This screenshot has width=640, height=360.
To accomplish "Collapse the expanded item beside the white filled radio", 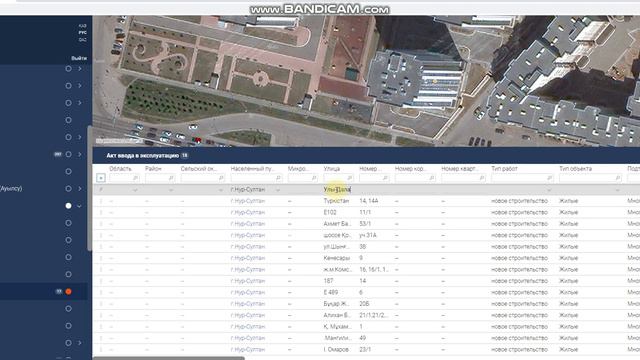I will click(x=80, y=206).
